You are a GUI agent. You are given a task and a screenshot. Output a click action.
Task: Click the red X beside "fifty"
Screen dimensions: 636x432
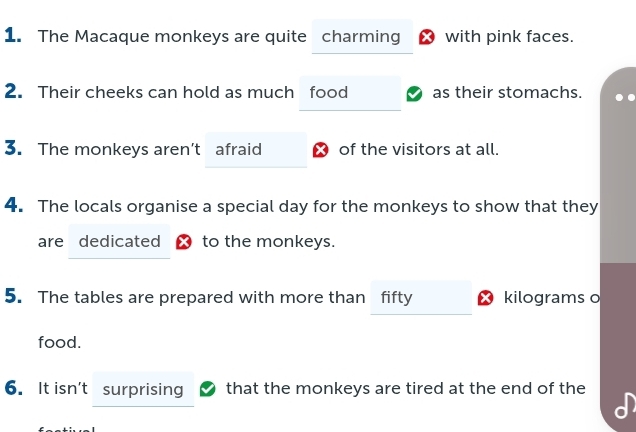(486, 298)
